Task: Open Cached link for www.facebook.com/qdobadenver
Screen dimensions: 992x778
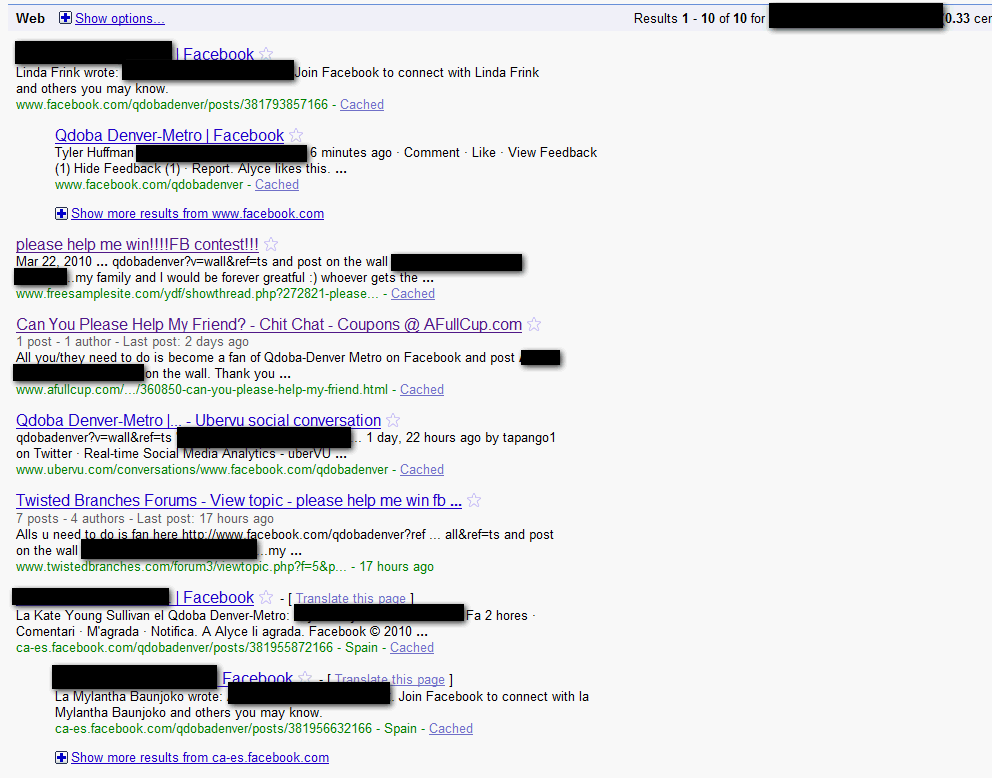Action: 277,185
